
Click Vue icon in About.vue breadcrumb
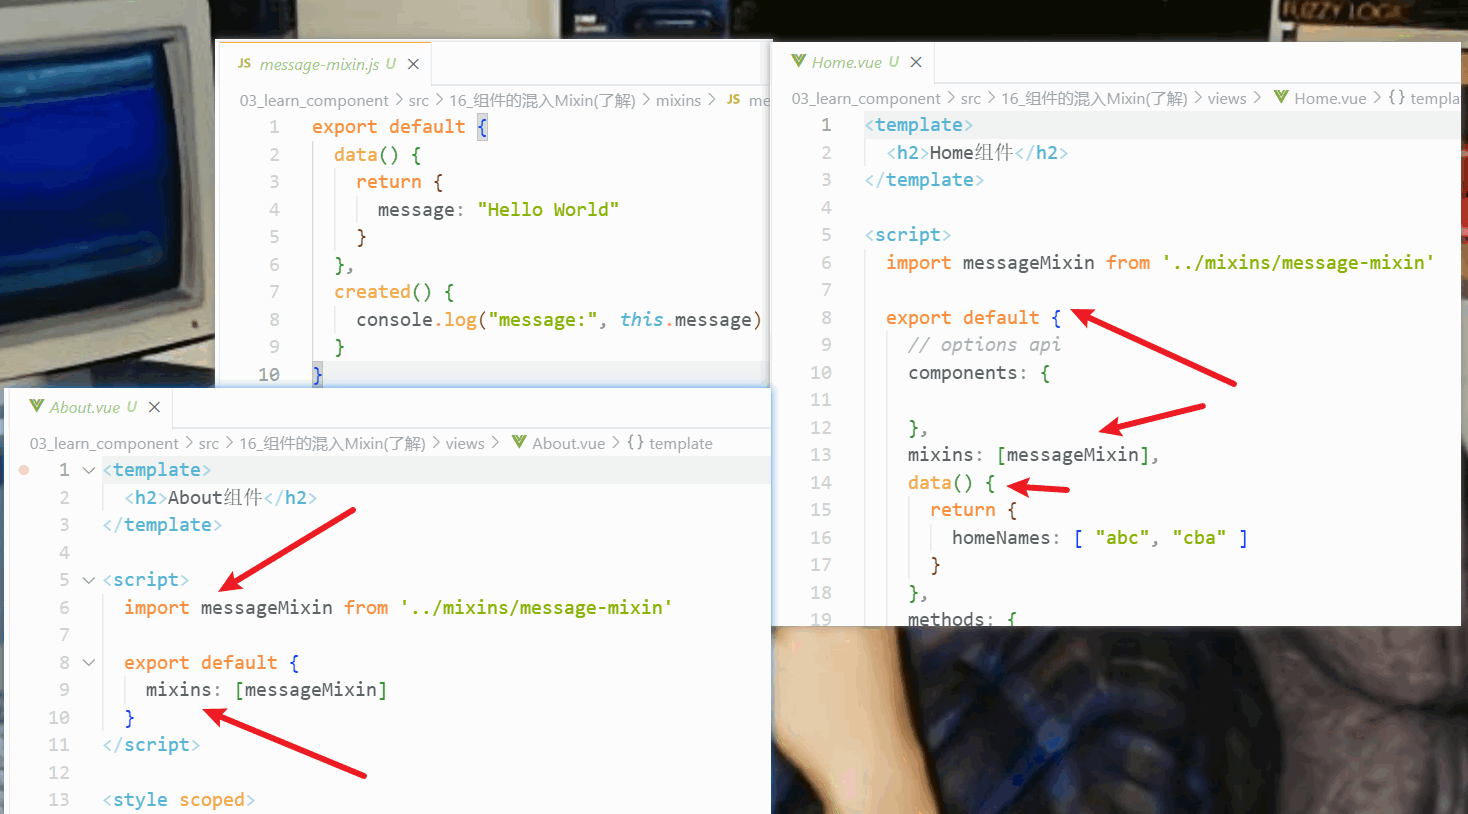(x=519, y=442)
